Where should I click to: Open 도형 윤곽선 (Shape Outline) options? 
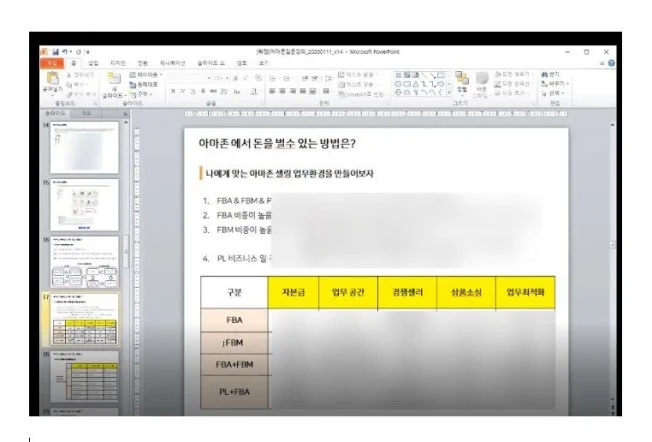point(513,84)
